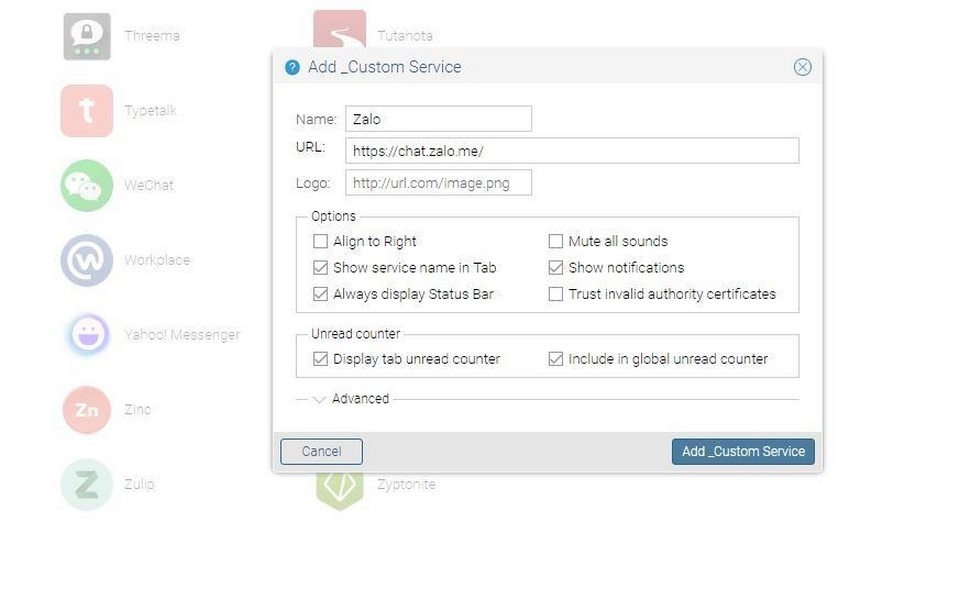Viewport: 960px width, 600px height.
Task: Uncheck Show notifications option
Action: (x=556, y=268)
